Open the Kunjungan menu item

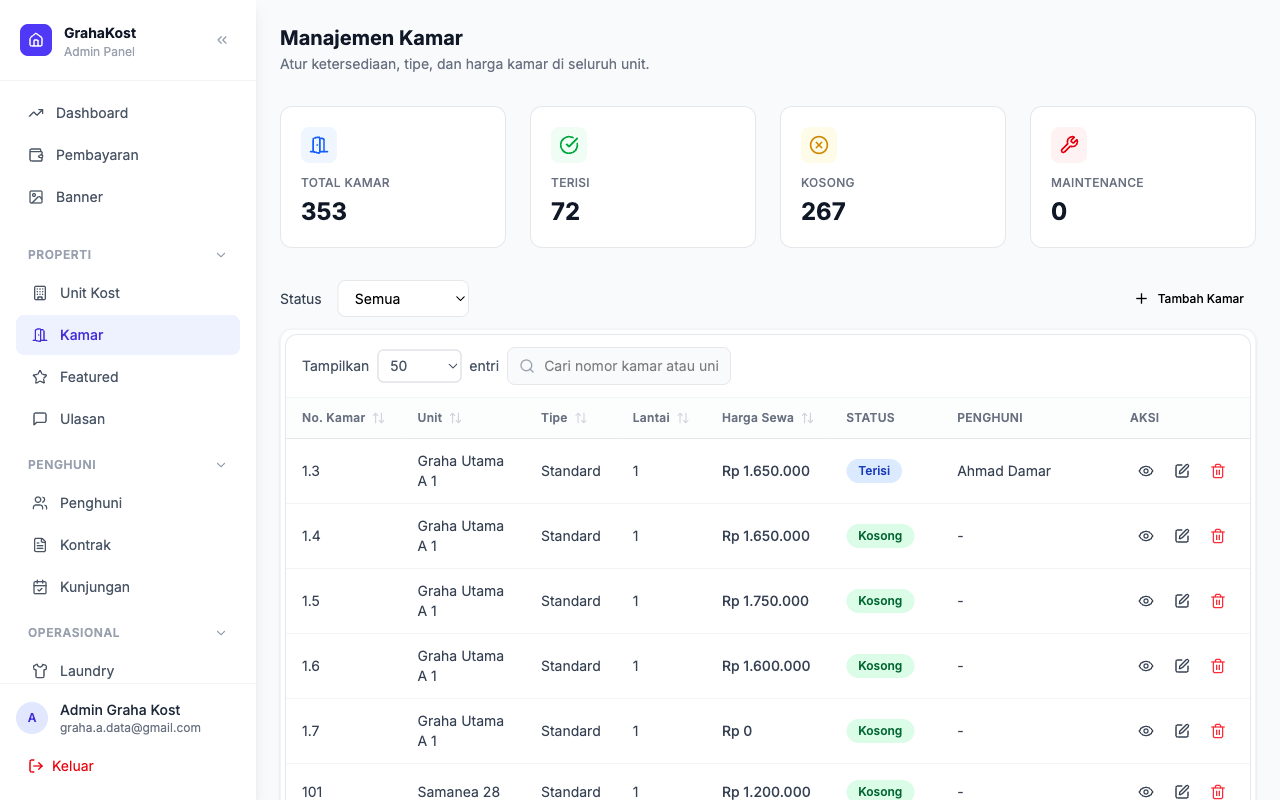point(128,587)
